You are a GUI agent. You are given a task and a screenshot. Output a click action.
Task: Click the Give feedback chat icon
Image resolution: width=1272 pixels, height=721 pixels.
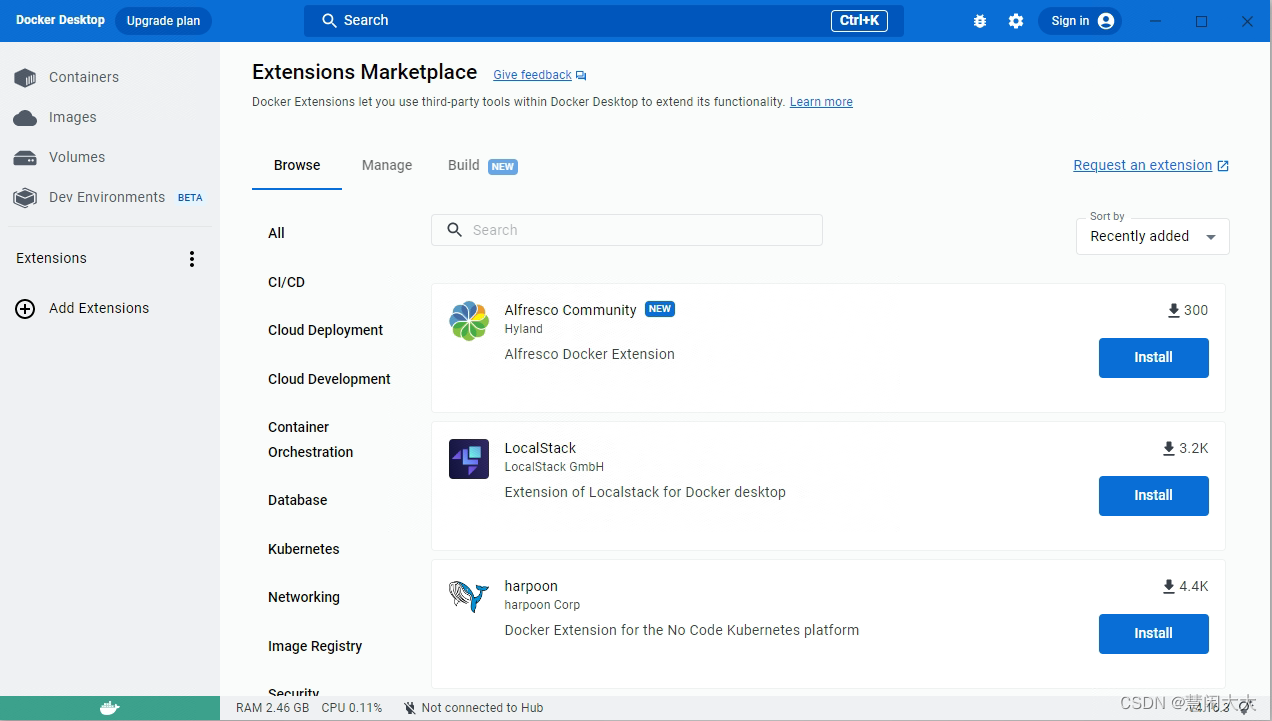(x=581, y=76)
